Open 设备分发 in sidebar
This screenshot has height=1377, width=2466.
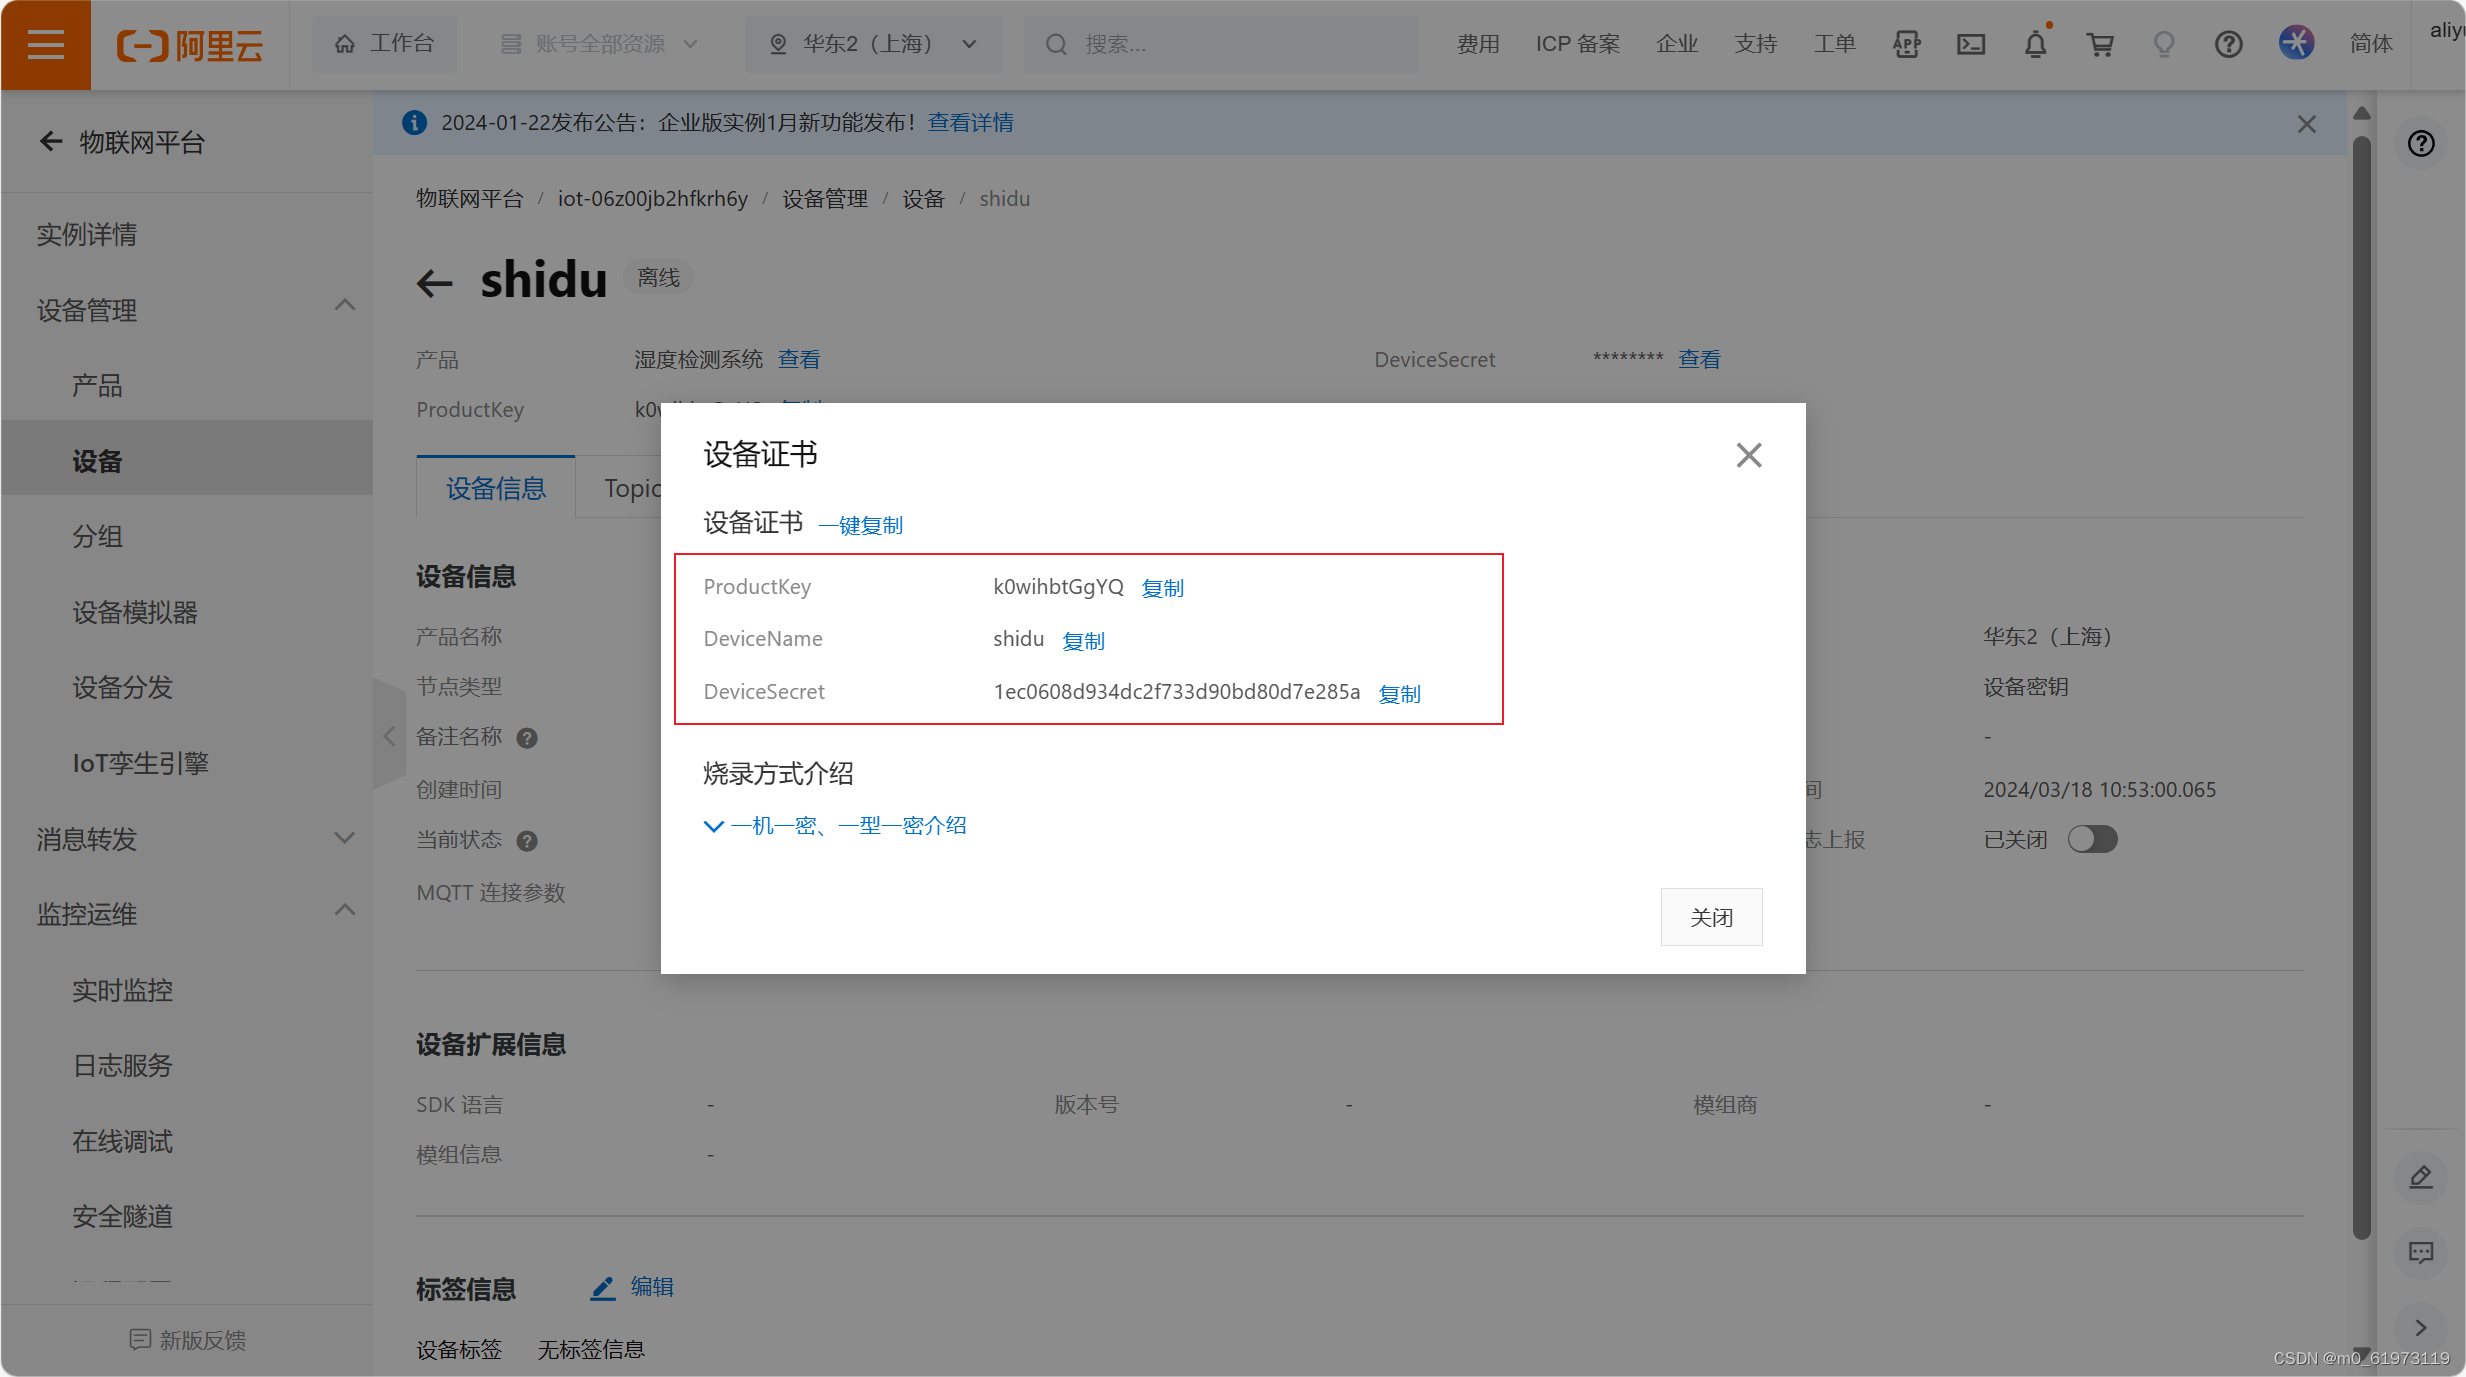[122, 688]
